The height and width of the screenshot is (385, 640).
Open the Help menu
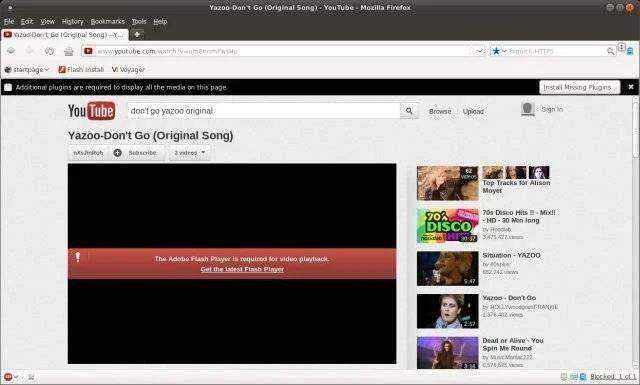click(160, 21)
